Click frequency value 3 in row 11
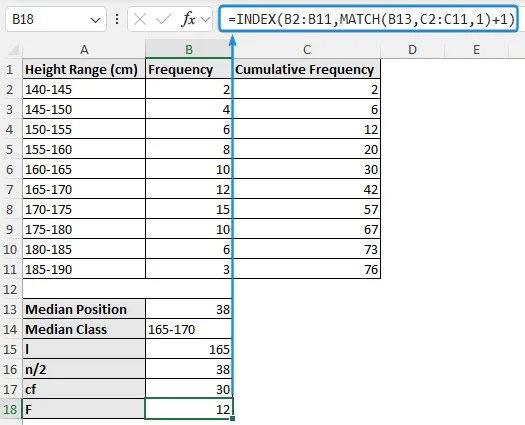The height and width of the screenshot is (425, 525). coord(189,269)
